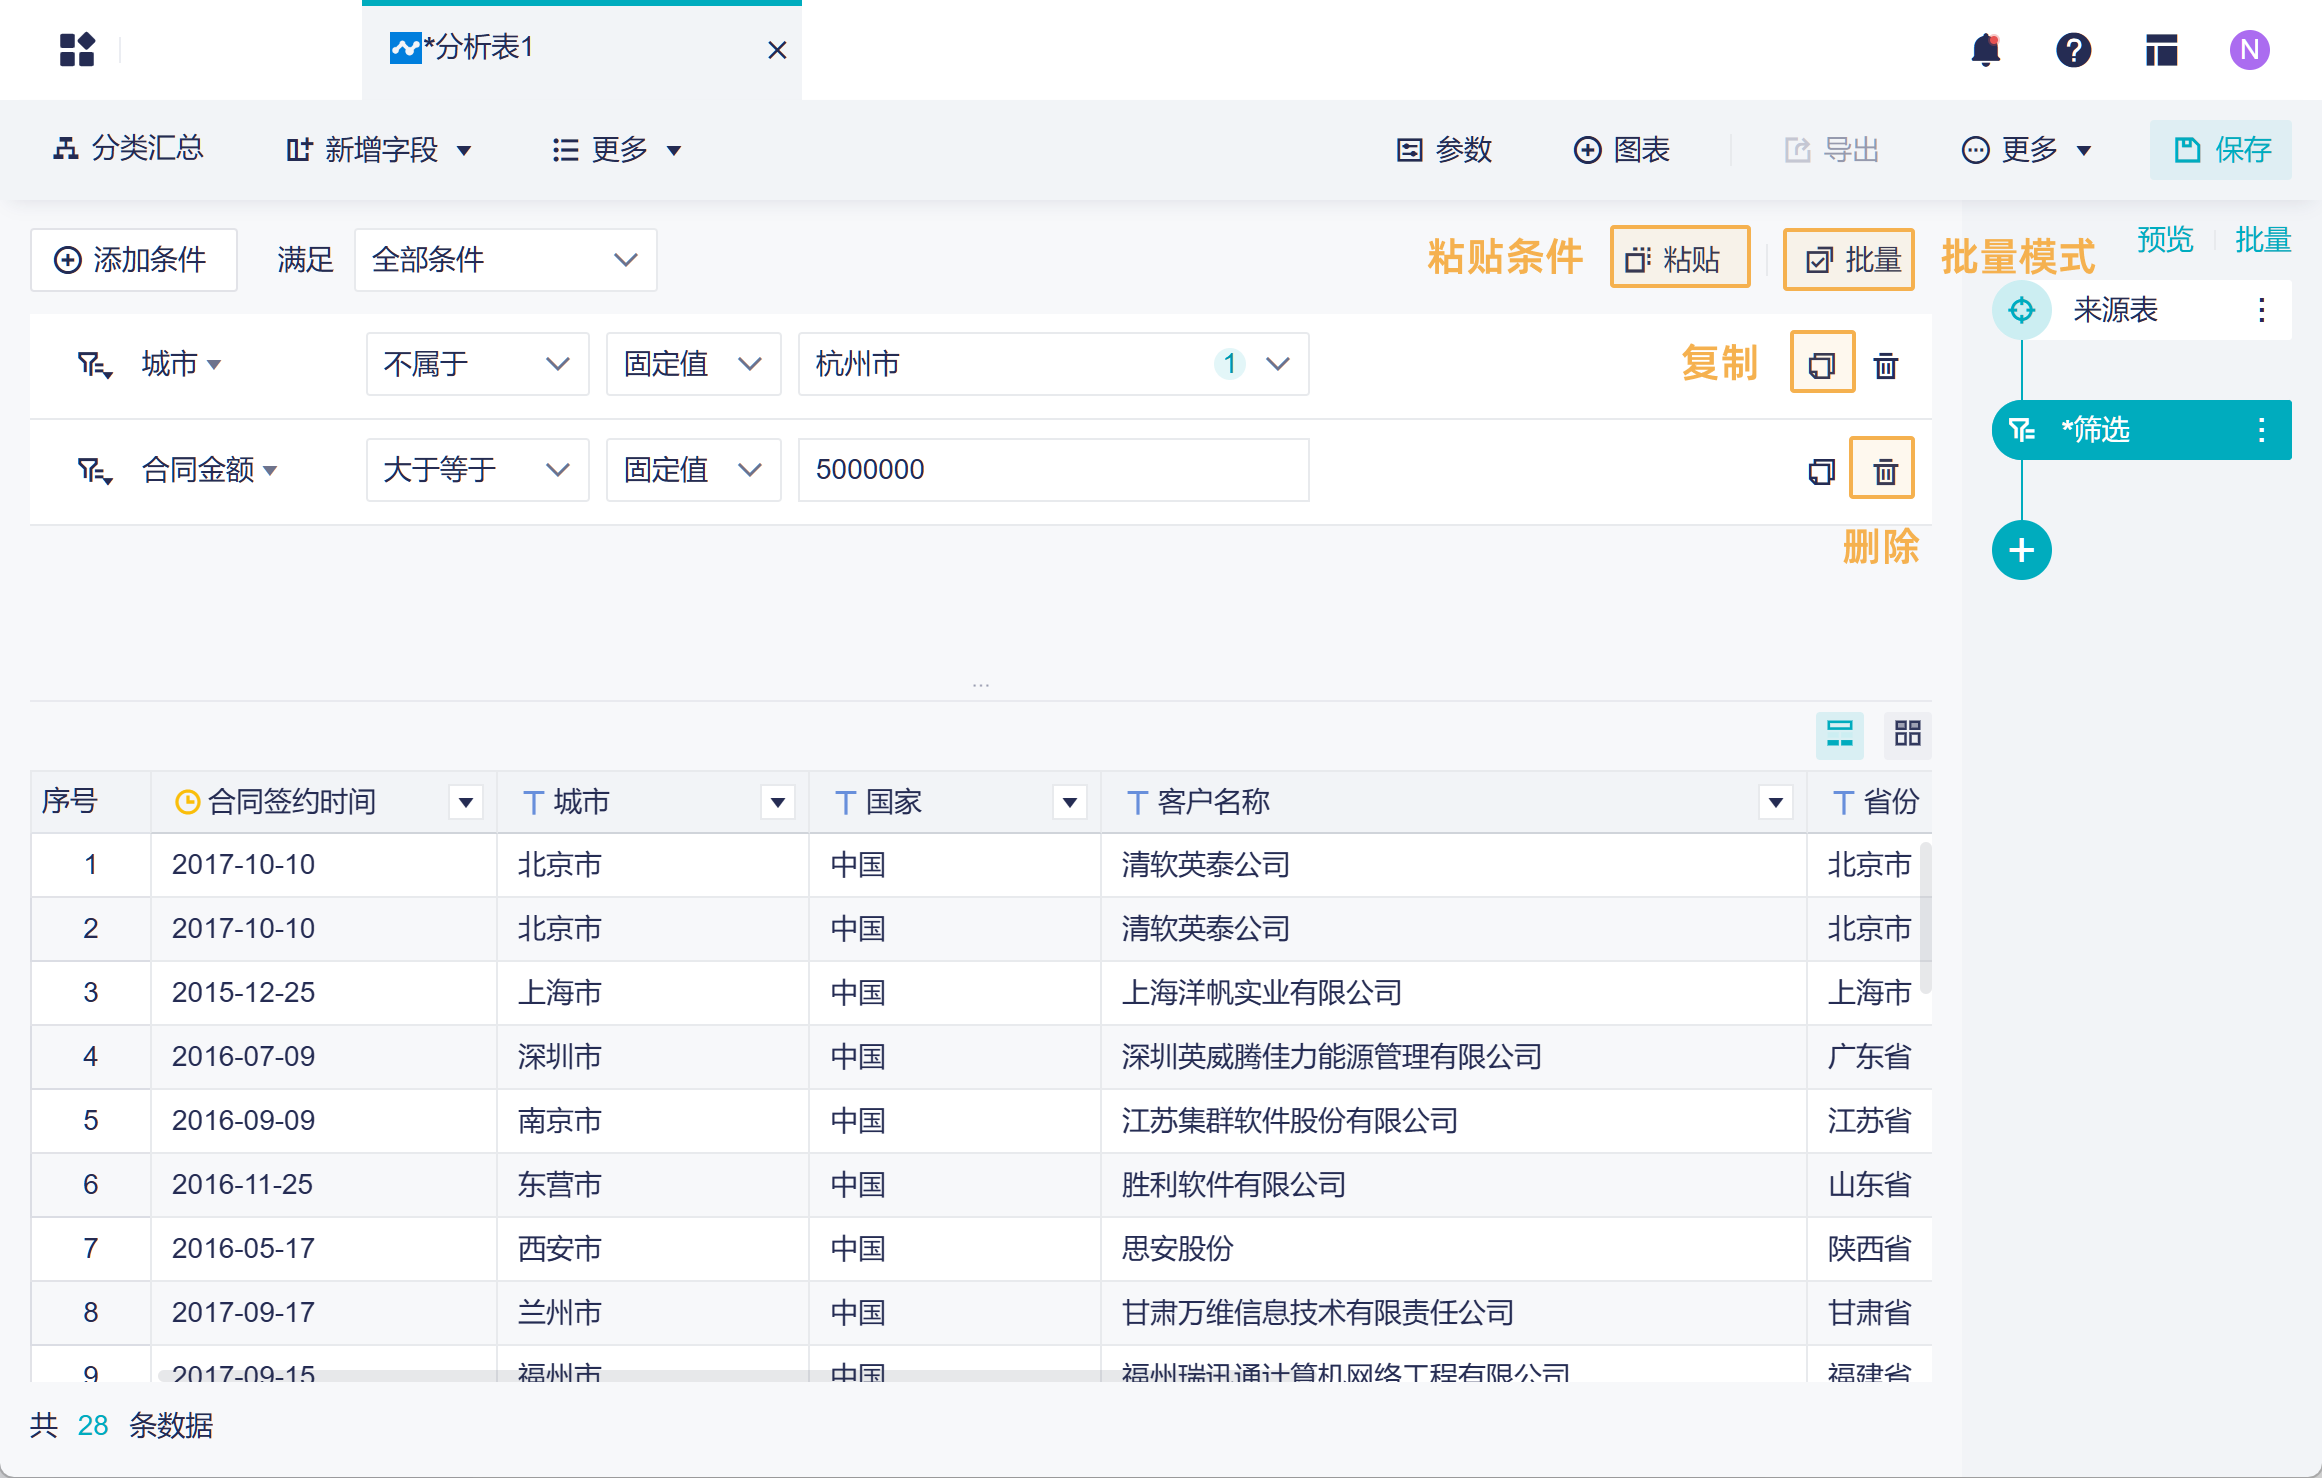Switch to the list view layout toggle
Image resolution: width=2322 pixels, height=1478 pixels.
click(1839, 734)
